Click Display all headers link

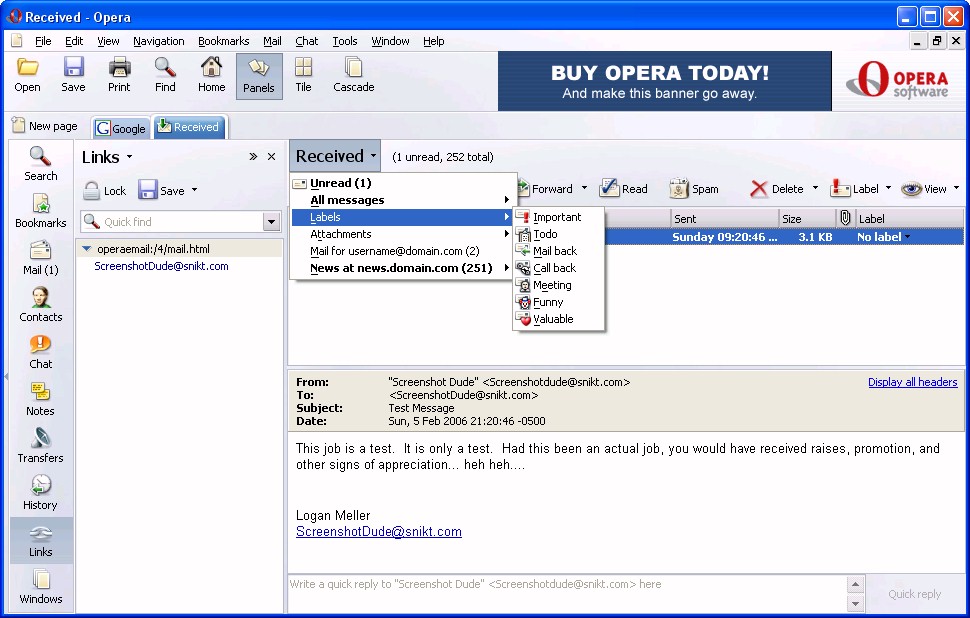[912, 382]
